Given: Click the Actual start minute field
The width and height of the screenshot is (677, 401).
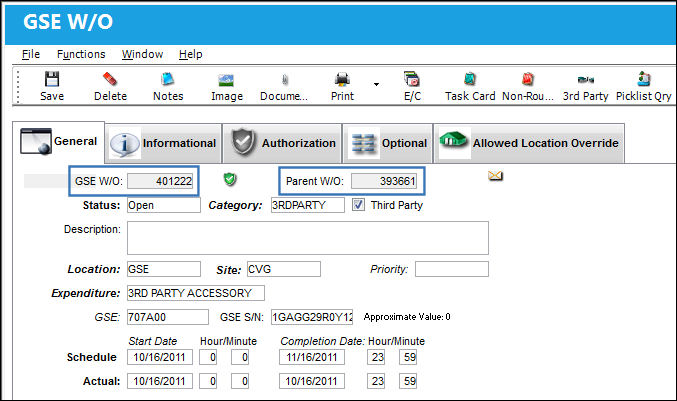Looking at the screenshot, I should coord(240,382).
